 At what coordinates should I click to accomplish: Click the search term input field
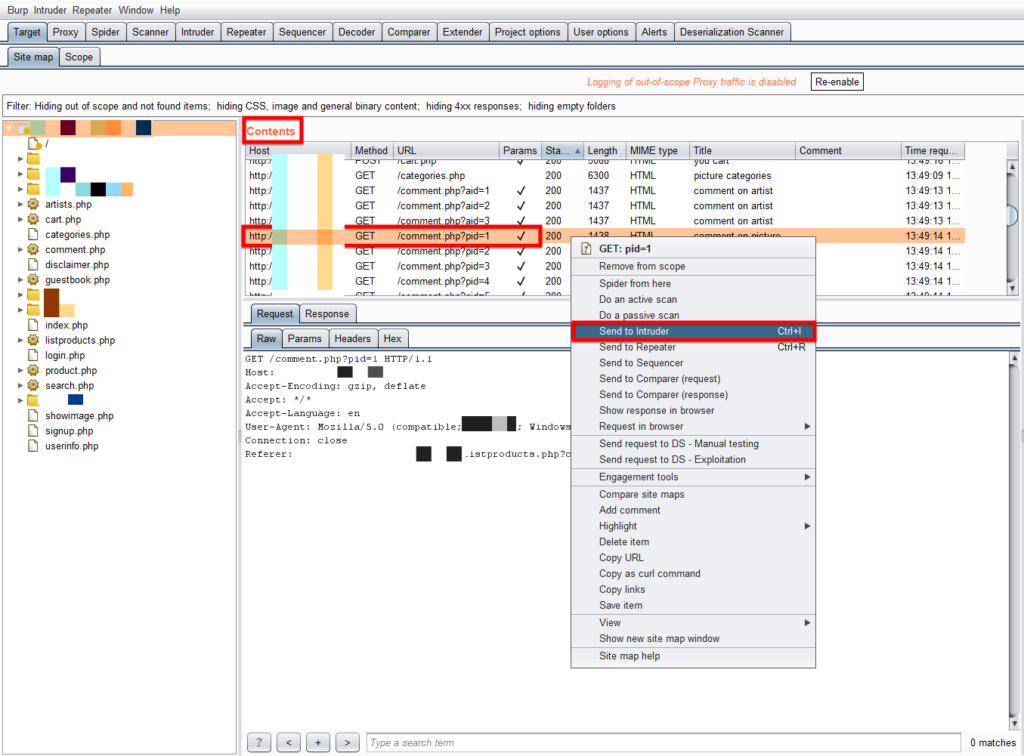pos(660,743)
